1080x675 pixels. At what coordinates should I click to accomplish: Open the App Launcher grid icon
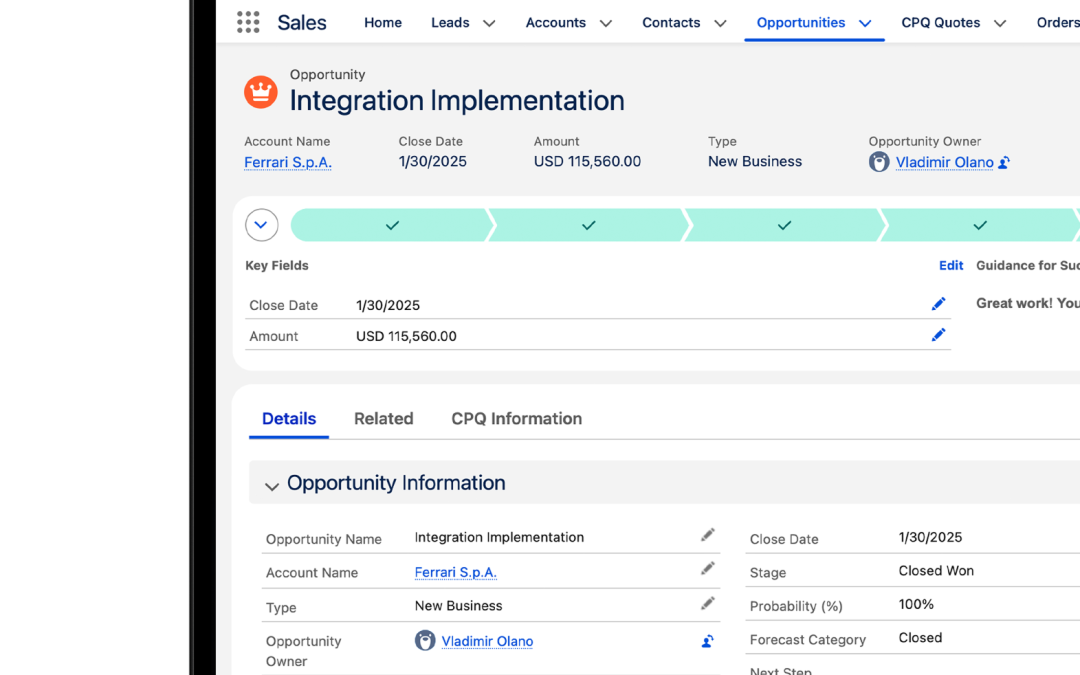[248, 22]
